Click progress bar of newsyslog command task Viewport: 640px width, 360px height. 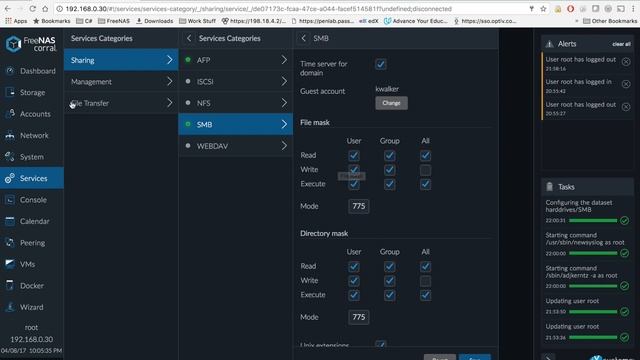point(593,253)
